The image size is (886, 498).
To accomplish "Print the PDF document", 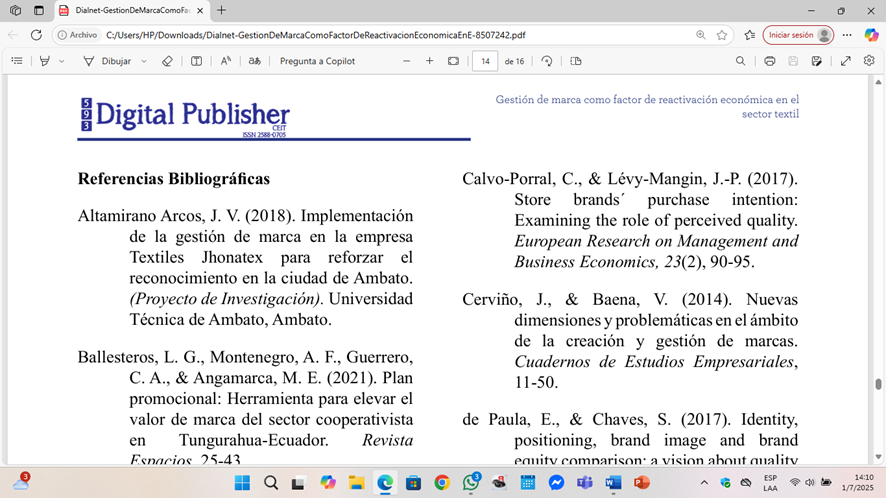I will (770, 61).
